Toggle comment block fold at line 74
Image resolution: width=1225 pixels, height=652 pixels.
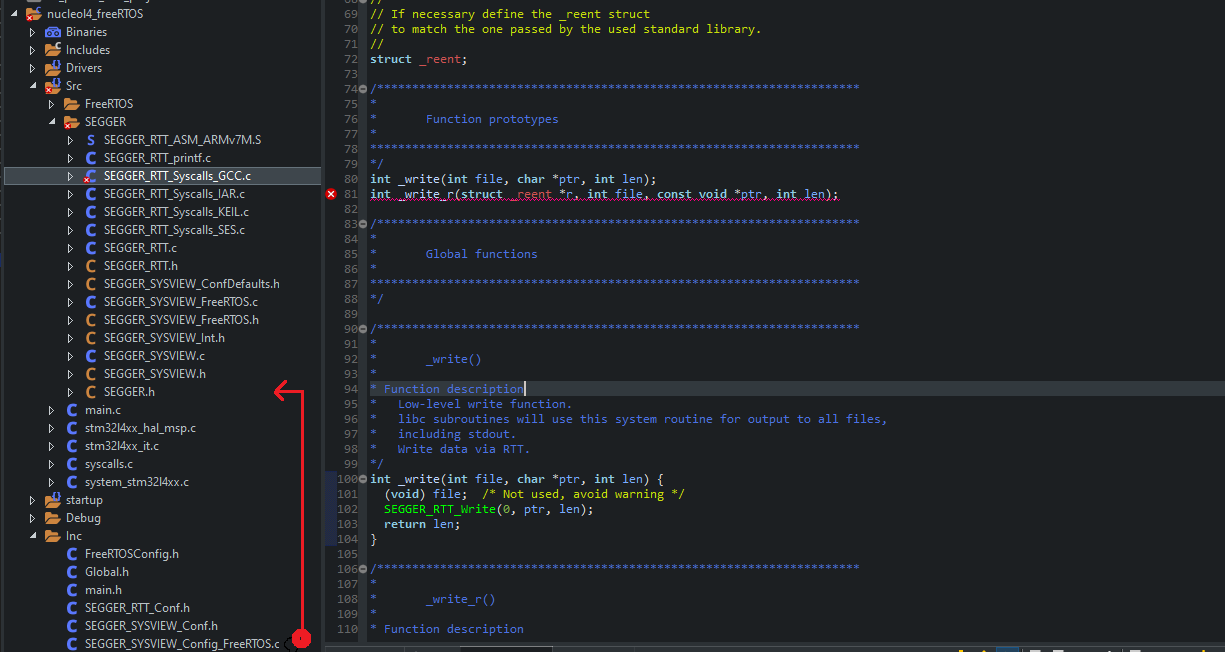click(x=362, y=89)
